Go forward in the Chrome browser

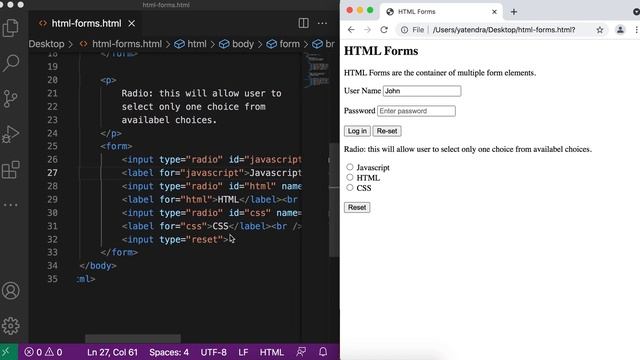coord(367,30)
